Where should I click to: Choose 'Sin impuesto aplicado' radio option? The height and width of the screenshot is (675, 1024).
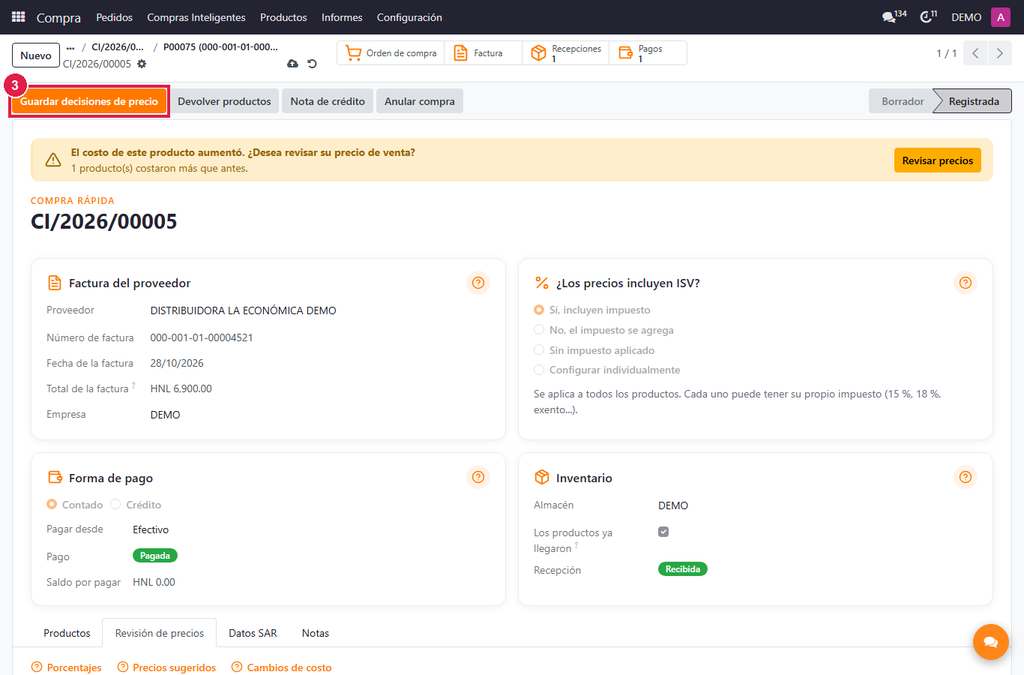pyautogui.click(x=539, y=351)
